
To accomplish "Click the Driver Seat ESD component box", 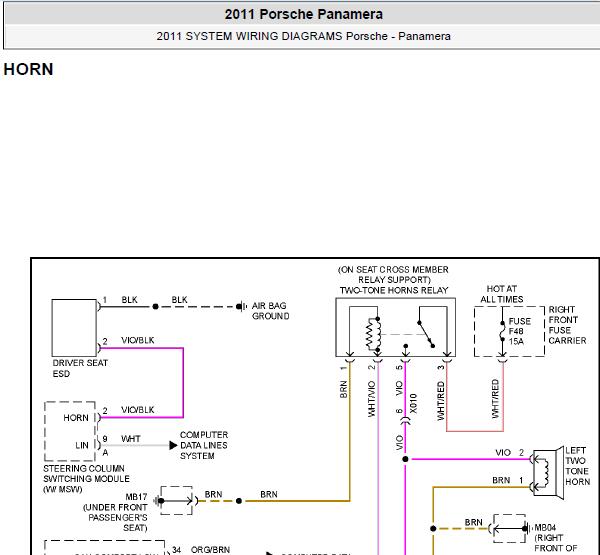I will point(74,328).
